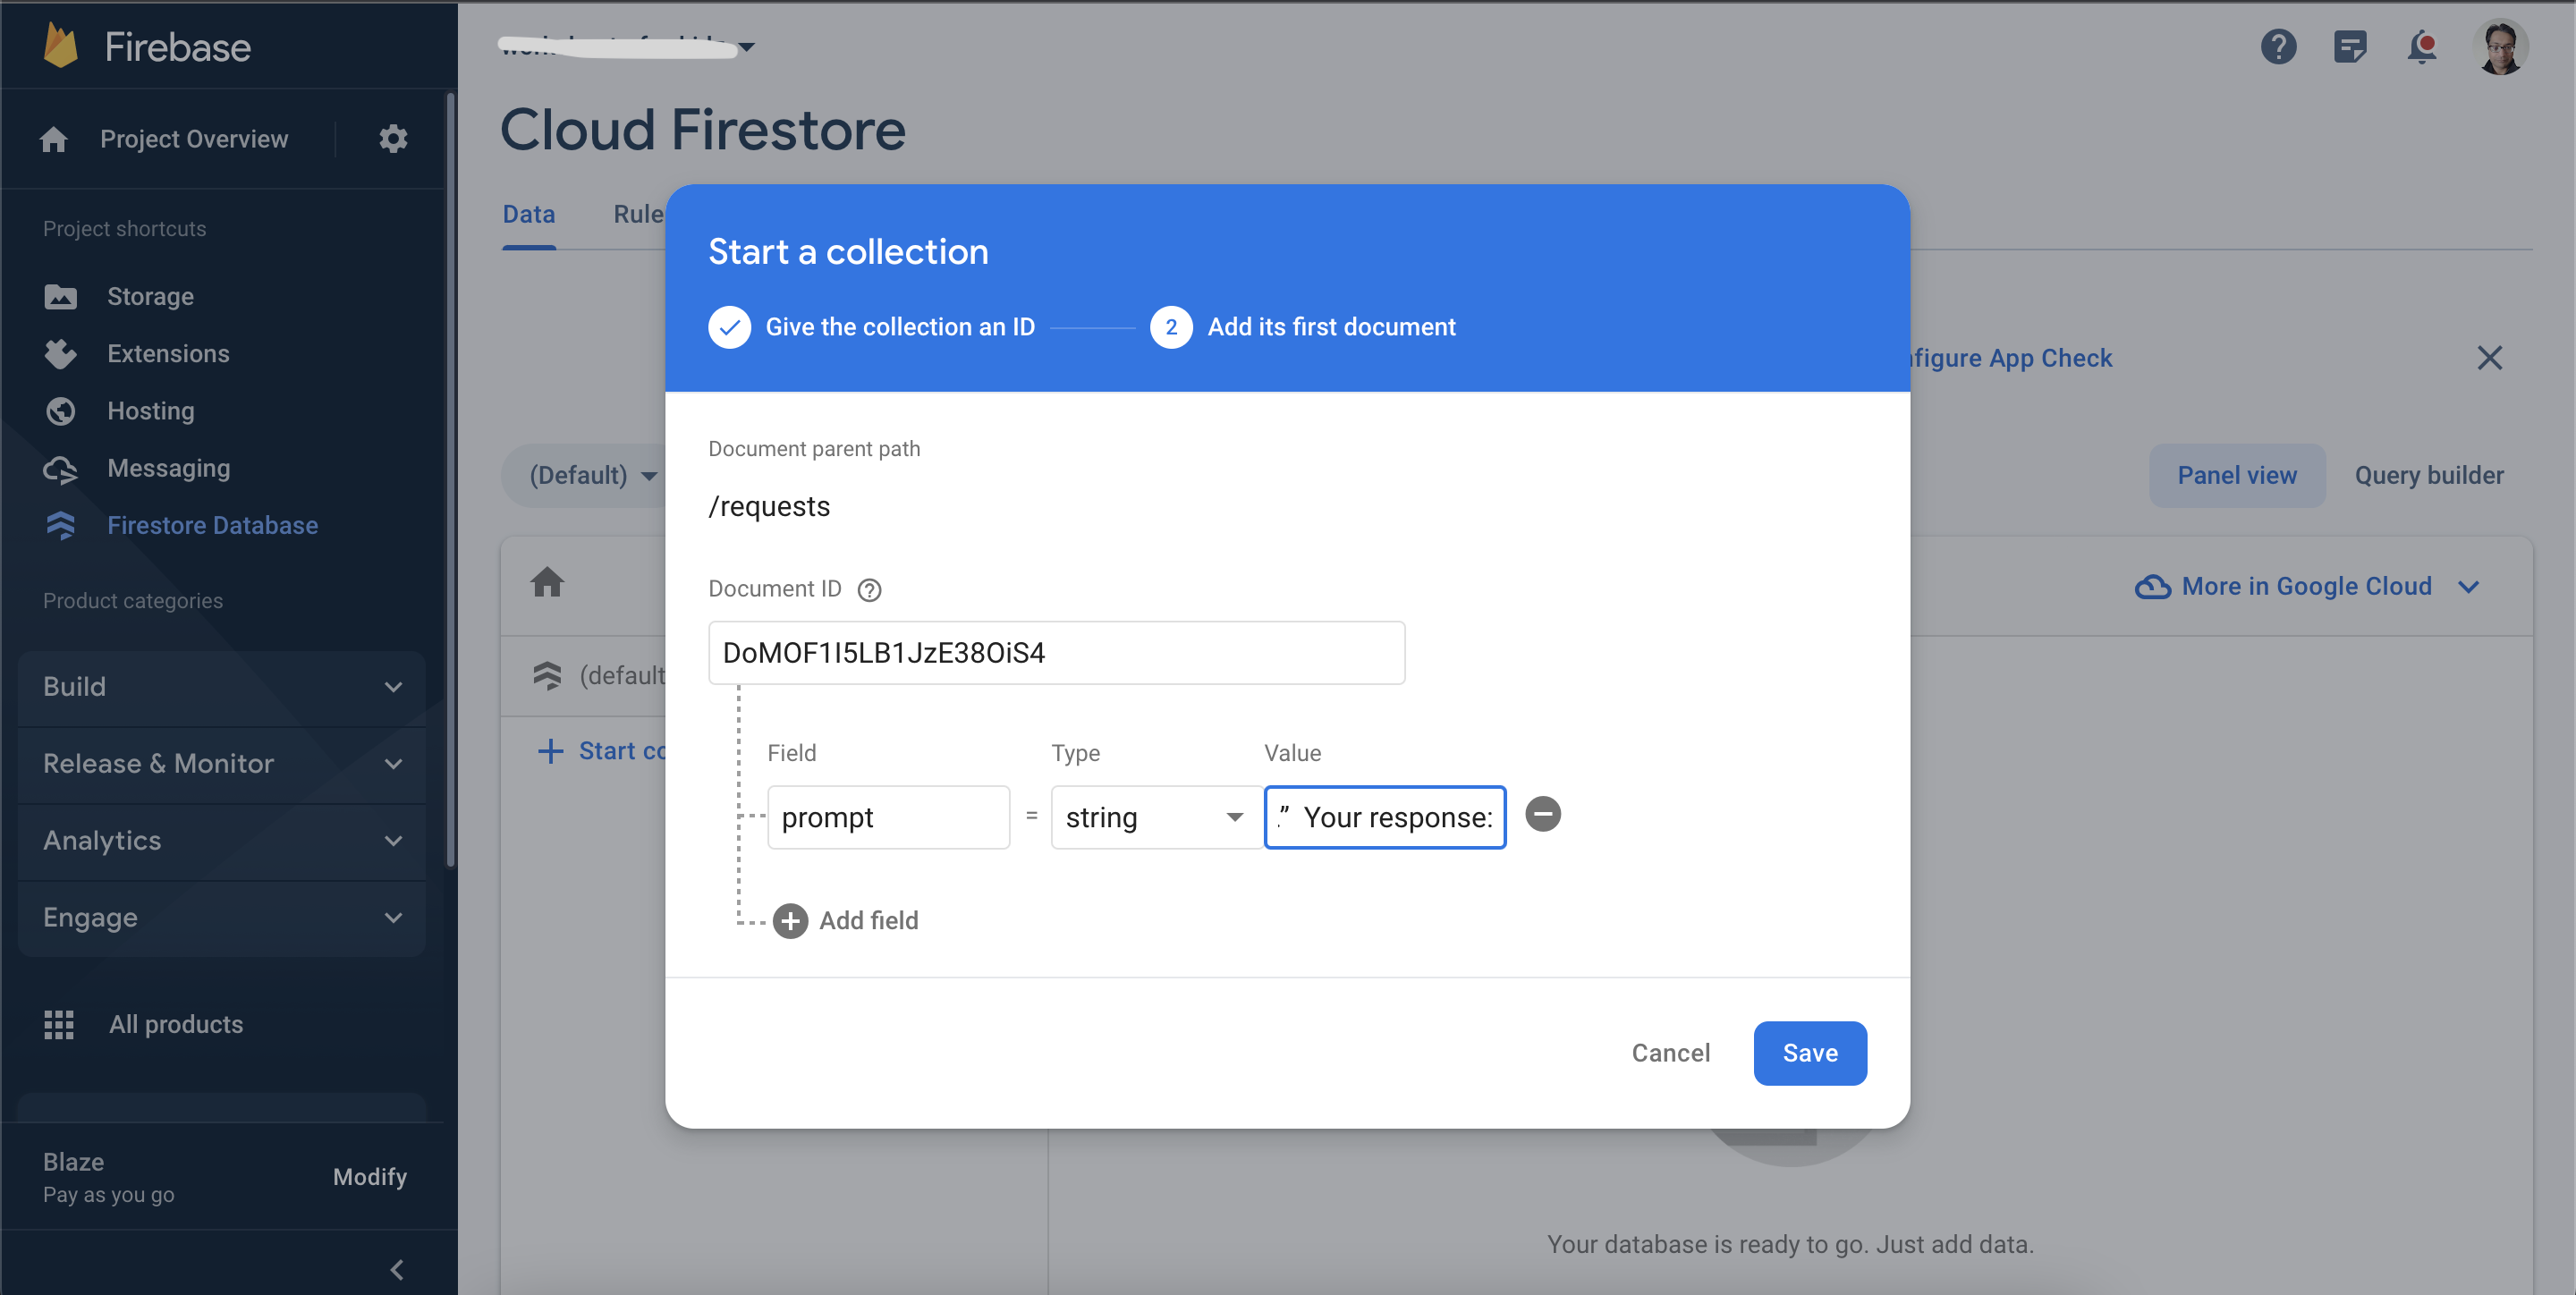Click the home icon in data panel

coord(547,582)
